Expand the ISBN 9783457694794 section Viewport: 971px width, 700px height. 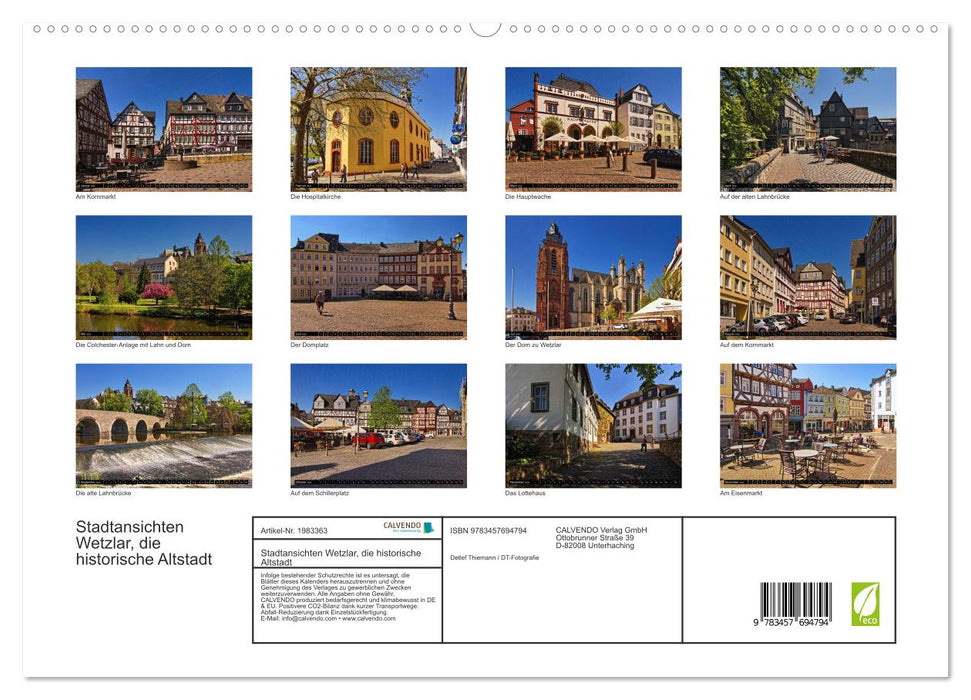[x=487, y=530]
